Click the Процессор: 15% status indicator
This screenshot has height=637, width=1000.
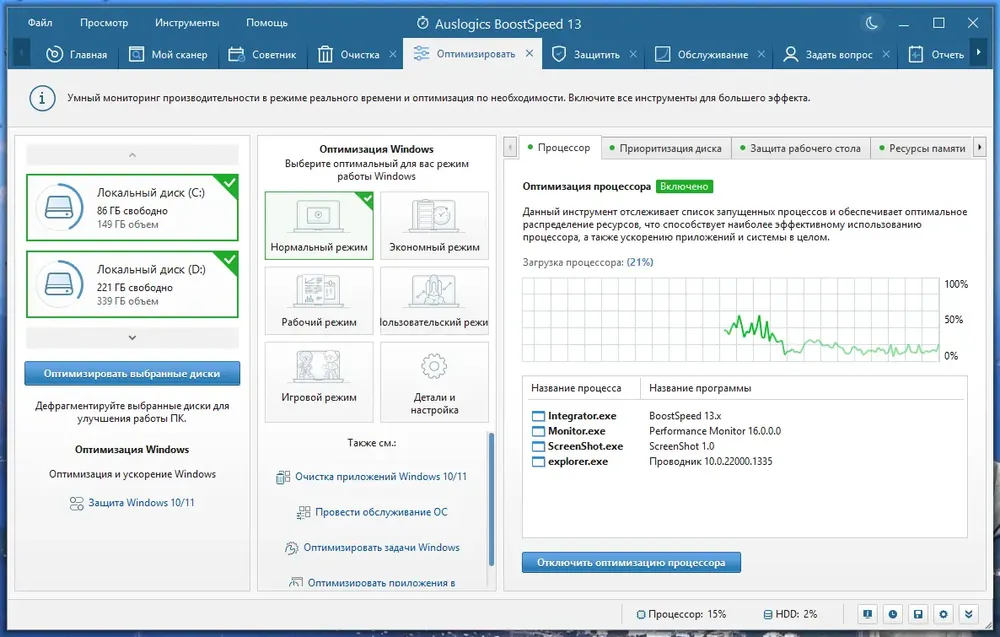(x=681, y=615)
